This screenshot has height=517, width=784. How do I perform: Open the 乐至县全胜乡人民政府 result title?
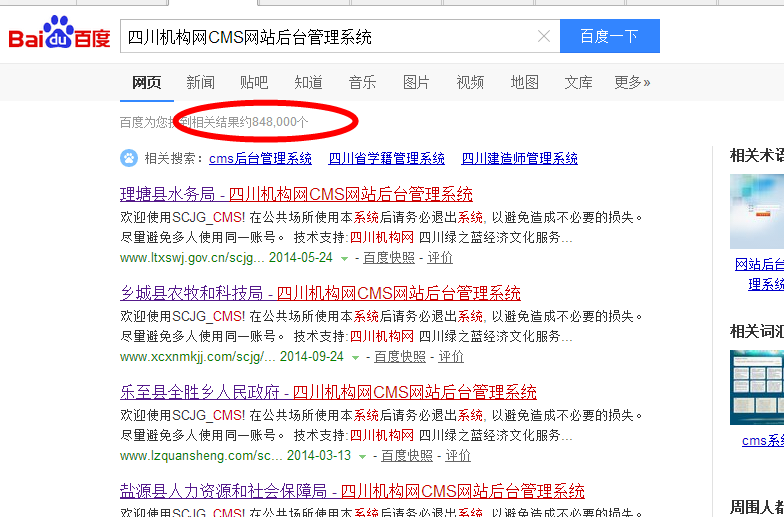(x=328, y=392)
